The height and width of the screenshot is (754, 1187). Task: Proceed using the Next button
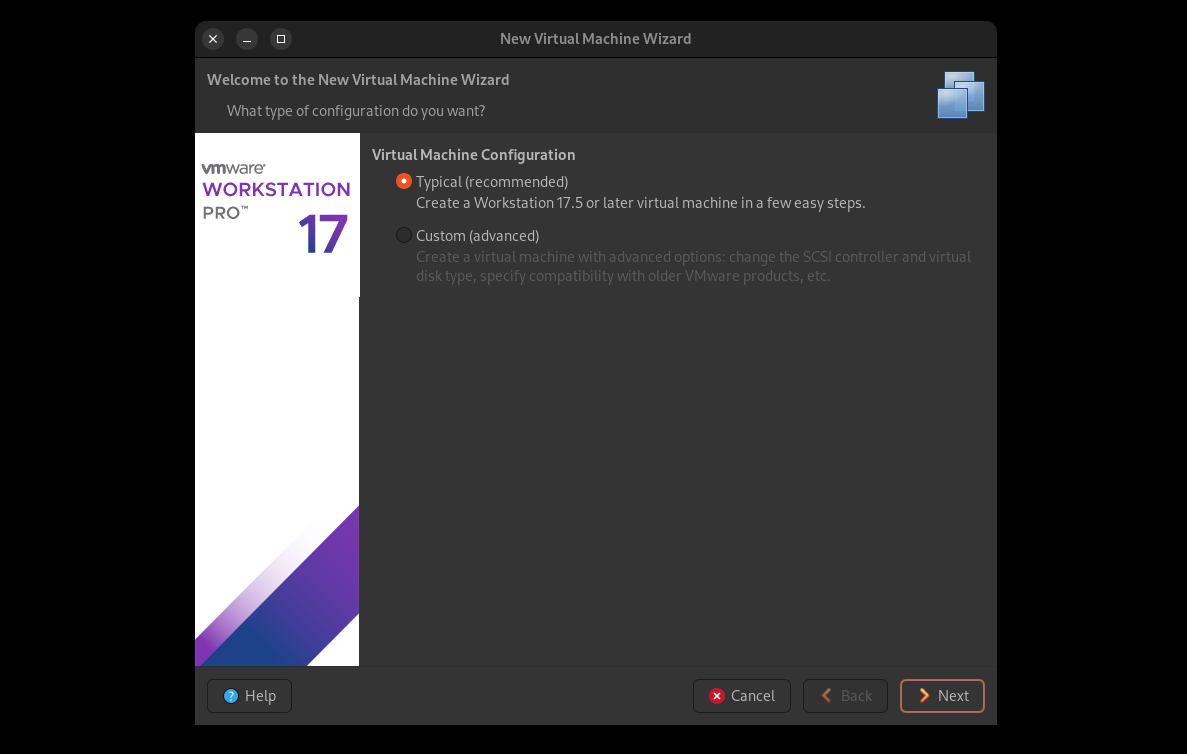942,696
